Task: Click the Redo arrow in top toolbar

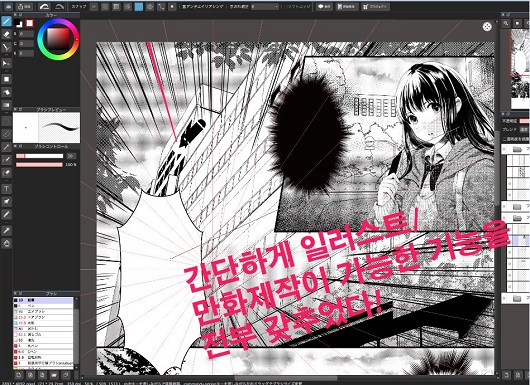Action: tap(59, 6)
